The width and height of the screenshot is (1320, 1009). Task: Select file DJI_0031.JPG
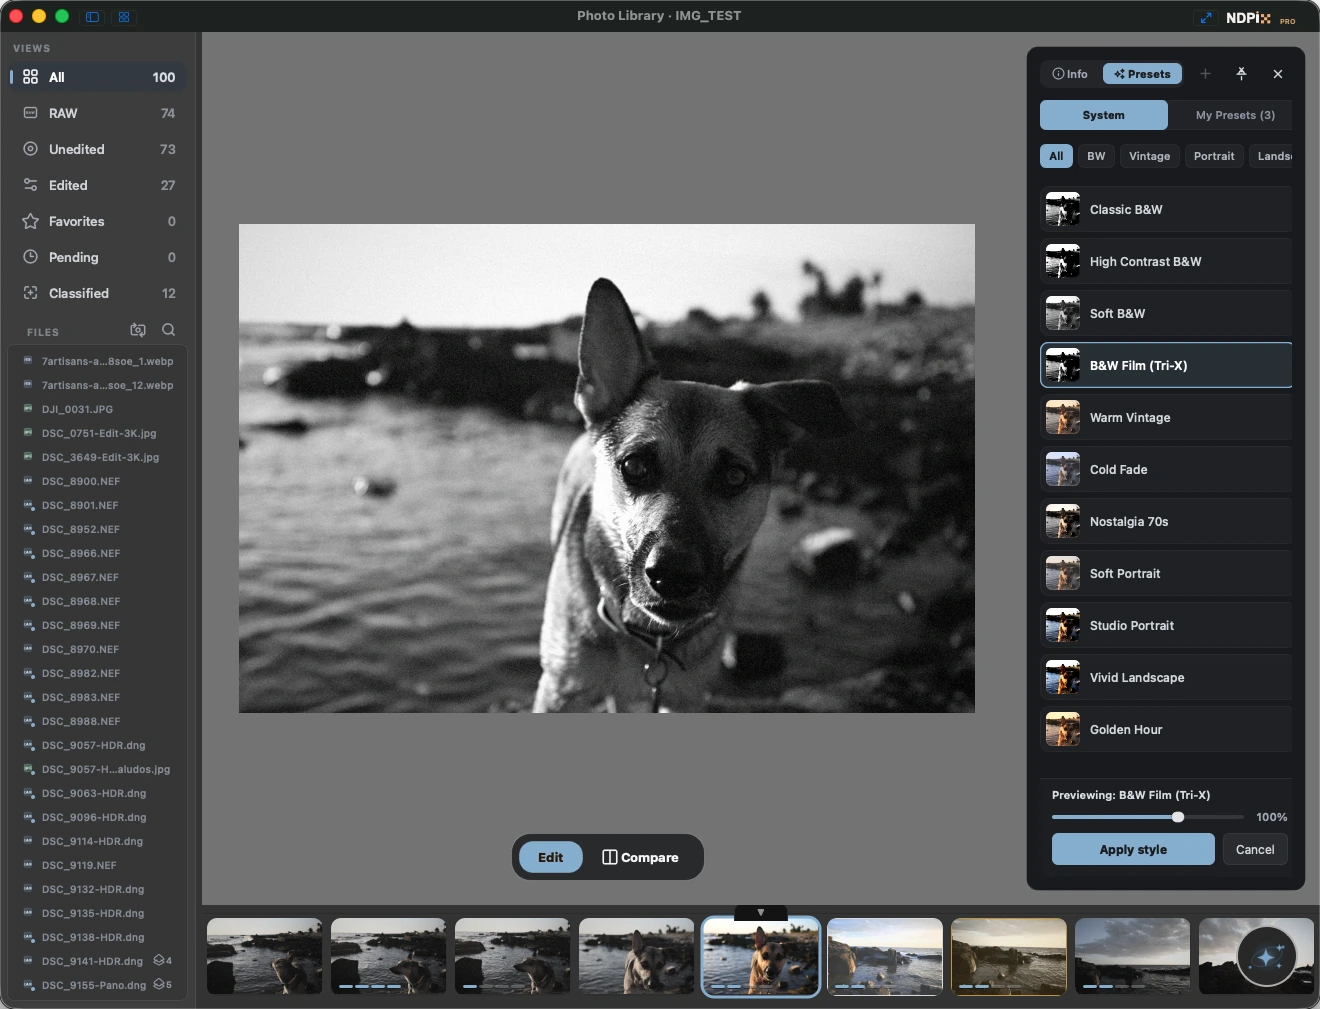click(98, 409)
